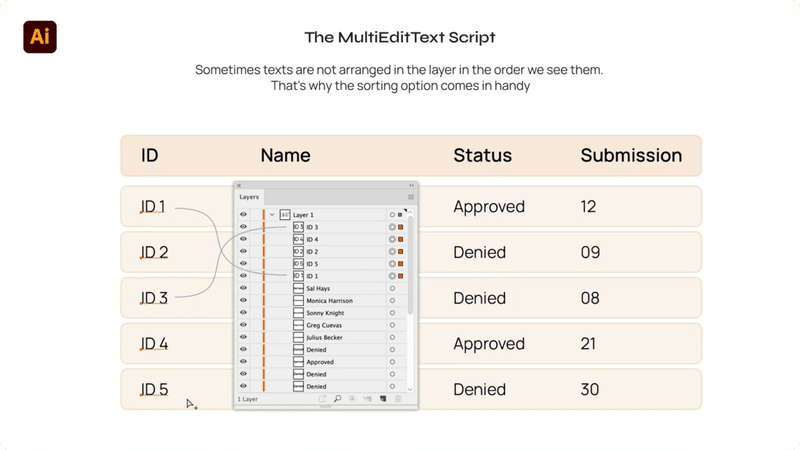Image resolution: width=800 pixels, height=450 pixels.
Task: Click the Create New Sublayer icon
Action: click(x=368, y=399)
